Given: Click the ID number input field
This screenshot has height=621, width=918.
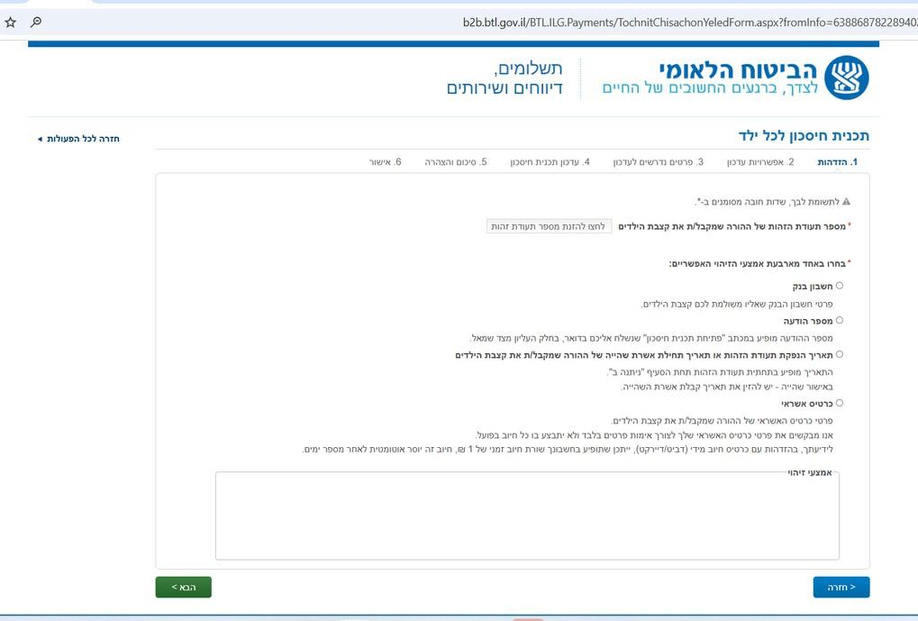Looking at the screenshot, I should [x=549, y=227].
